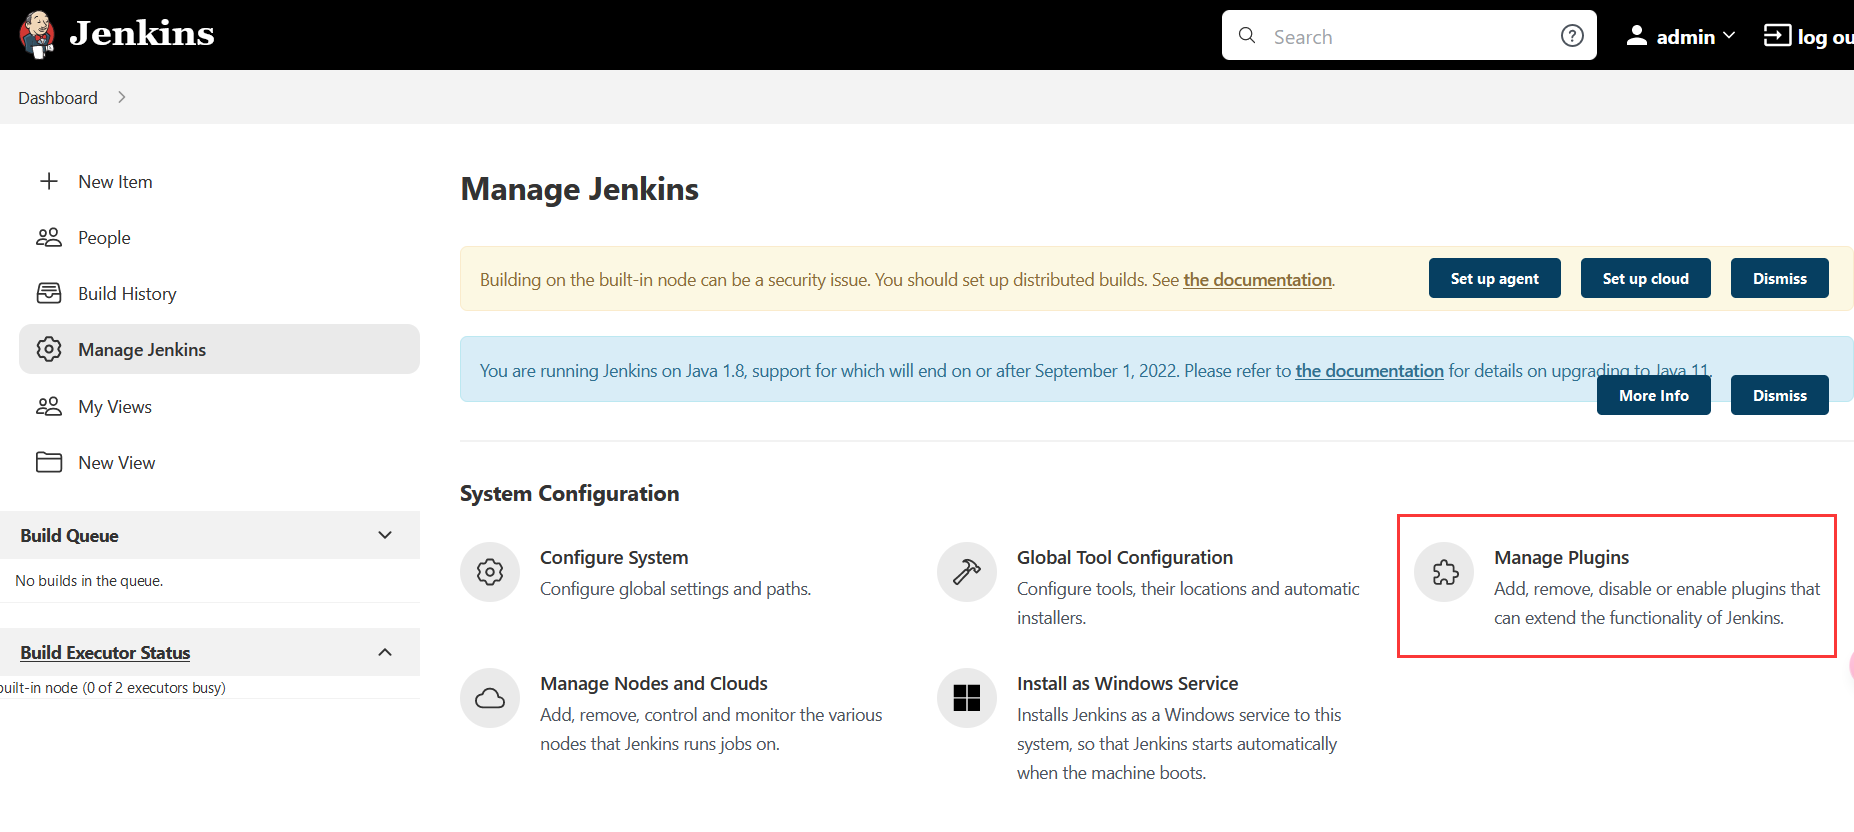This screenshot has height=832, width=1854.
Task: Click the Configure System gear icon
Action: pos(490,572)
